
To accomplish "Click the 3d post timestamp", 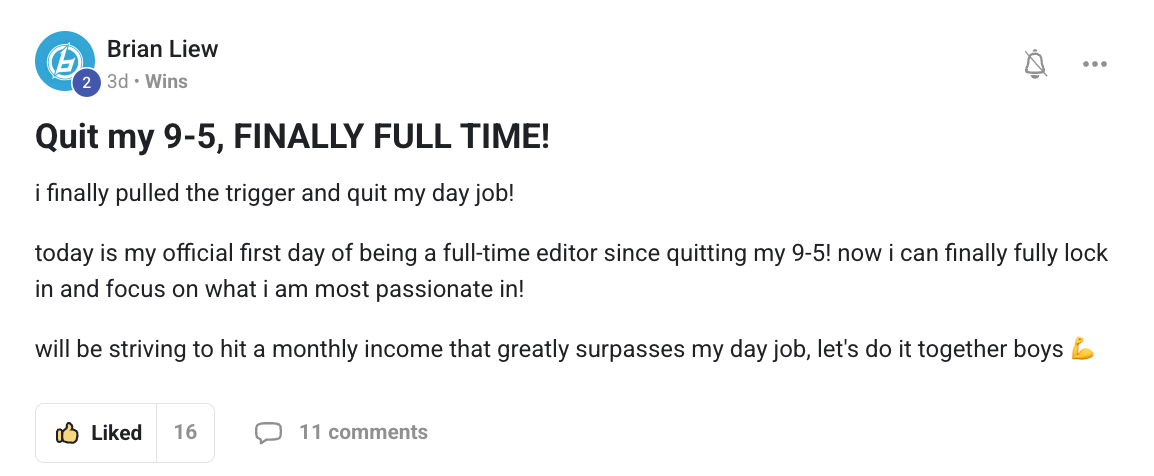I will 117,82.
